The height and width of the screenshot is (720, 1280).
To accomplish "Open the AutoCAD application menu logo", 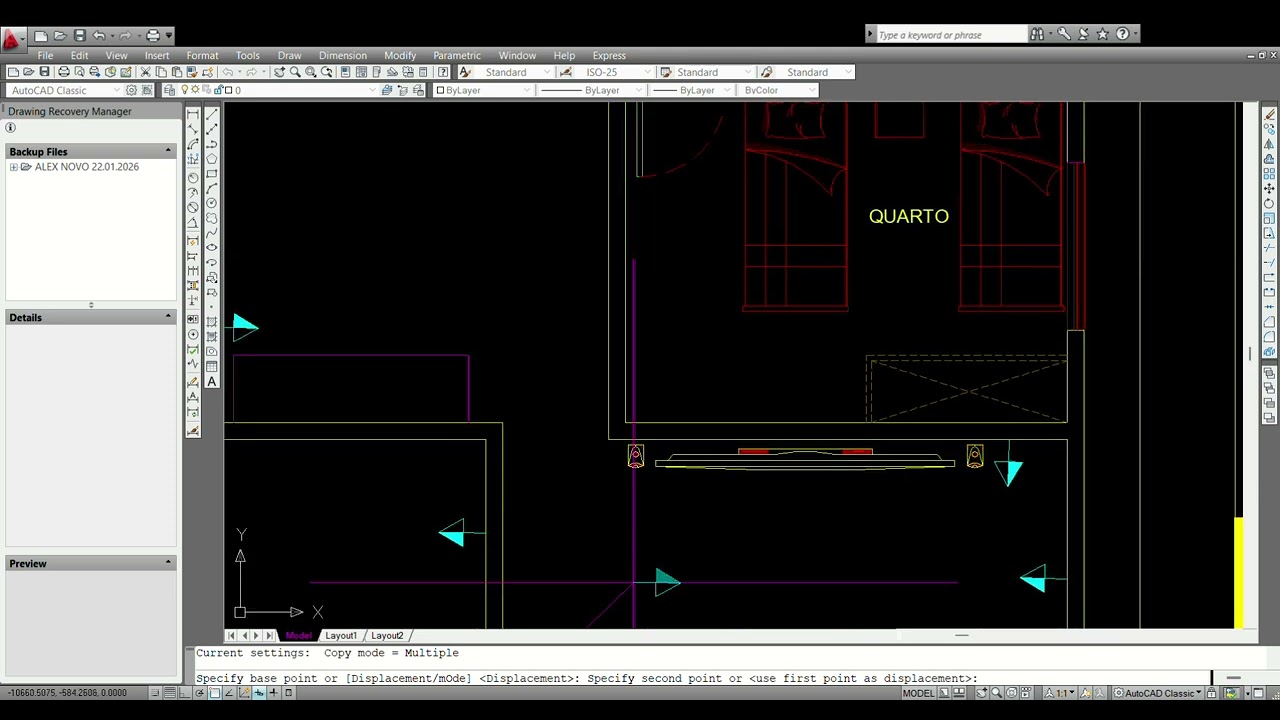I will [x=12, y=39].
